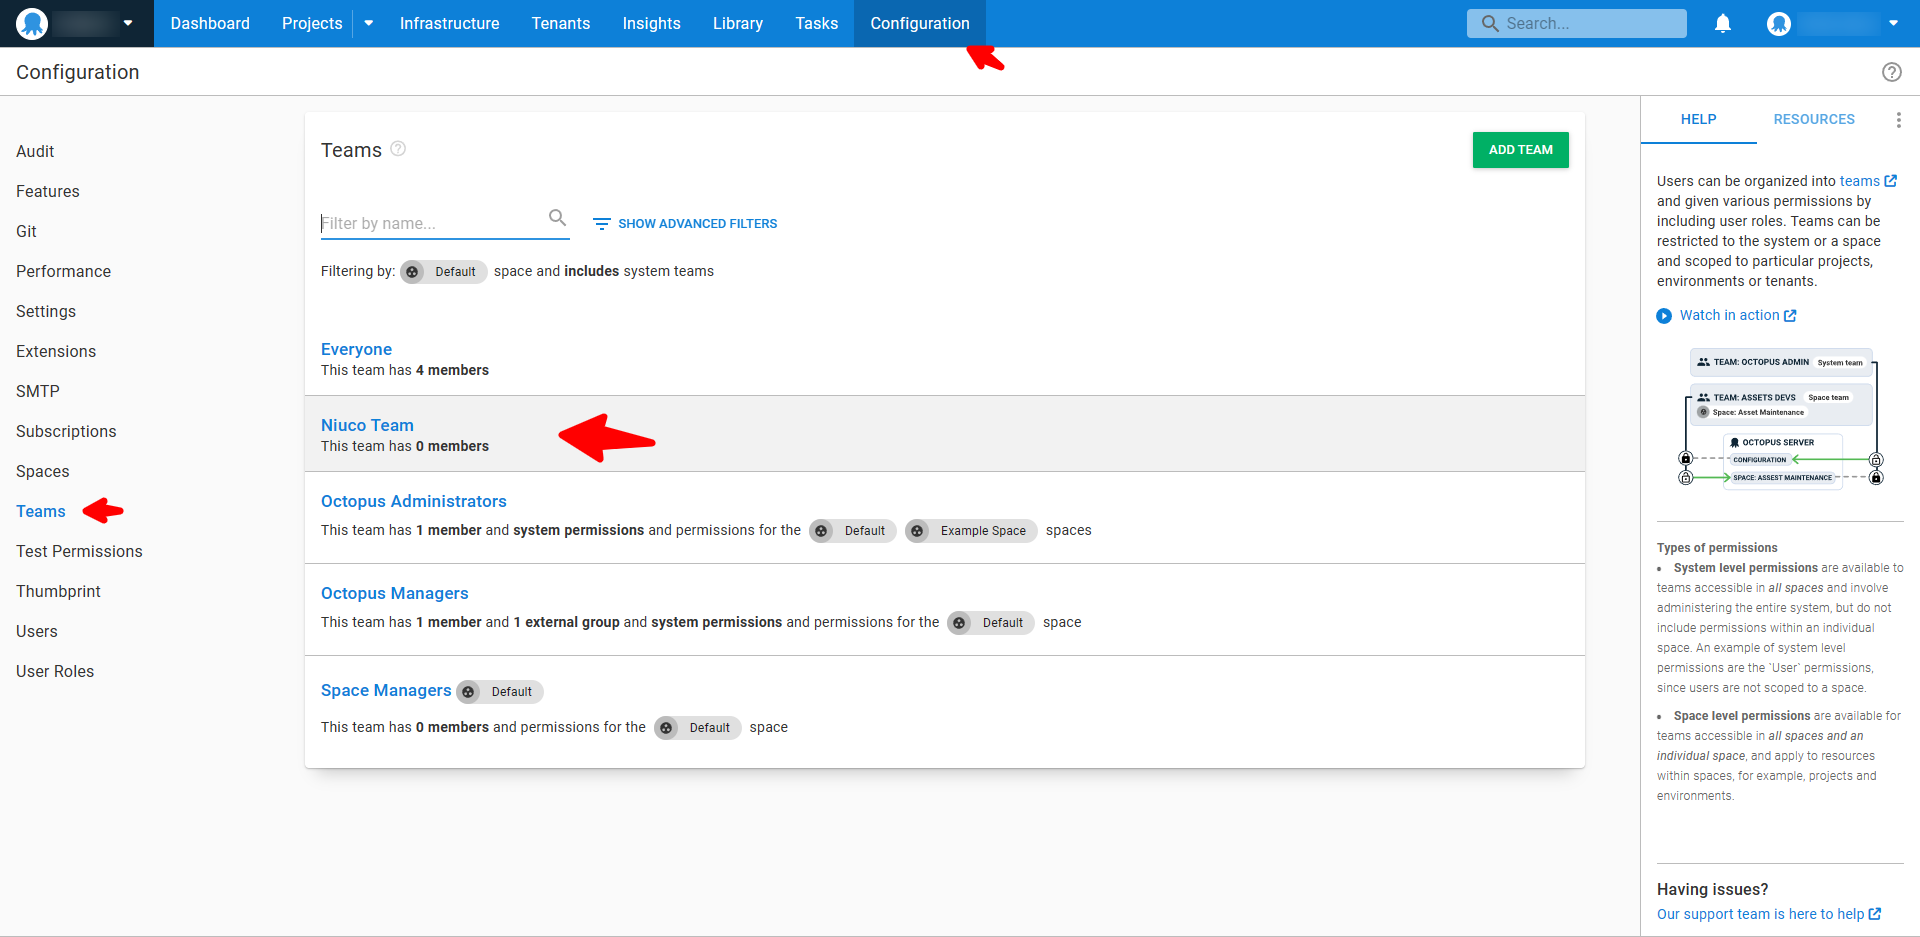1920x937 pixels.
Task: Click the external link icon after support help
Action: (1875, 914)
